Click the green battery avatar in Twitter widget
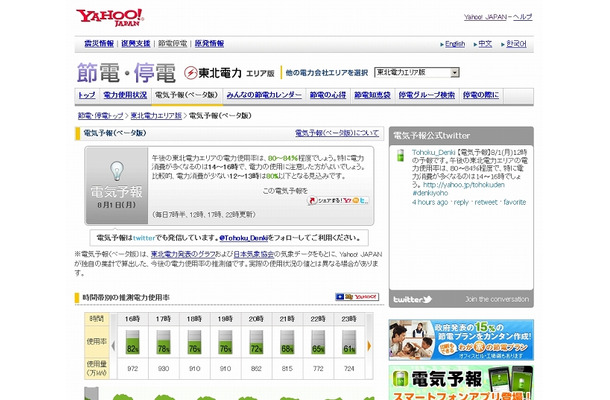This screenshot has height=400, width=610. pyautogui.click(x=400, y=155)
